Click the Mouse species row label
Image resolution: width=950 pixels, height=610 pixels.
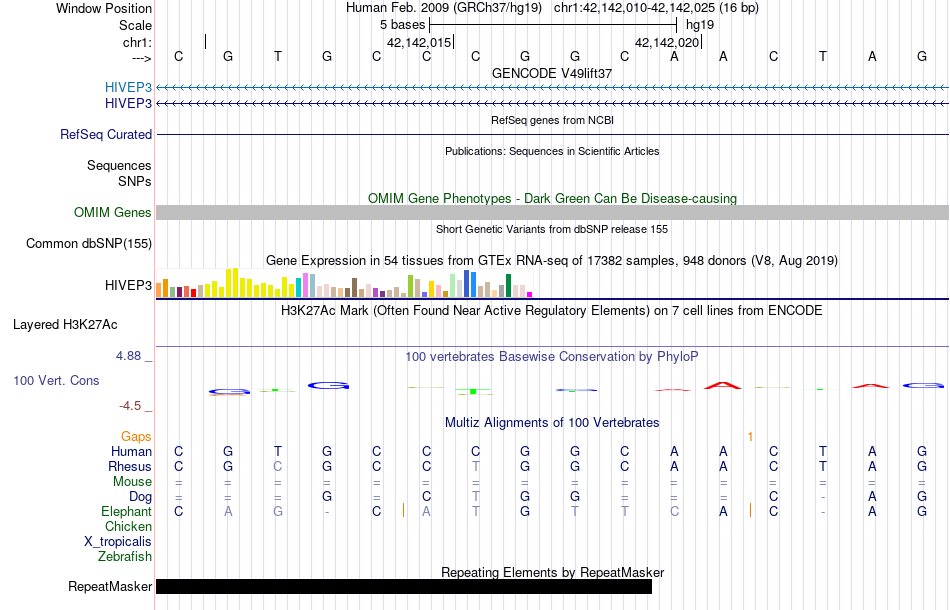pos(132,482)
